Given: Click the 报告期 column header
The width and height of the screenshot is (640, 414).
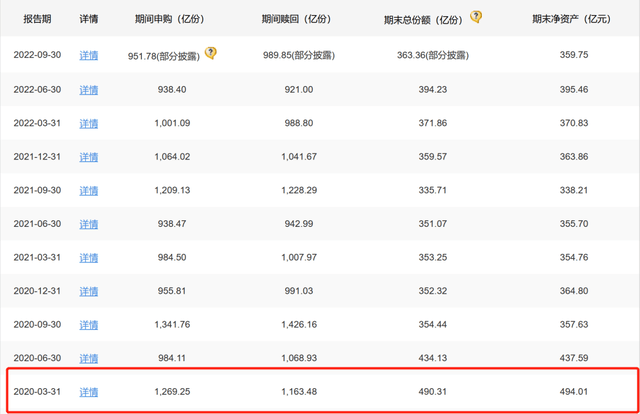Looking at the screenshot, I should pyautogui.click(x=37, y=19).
